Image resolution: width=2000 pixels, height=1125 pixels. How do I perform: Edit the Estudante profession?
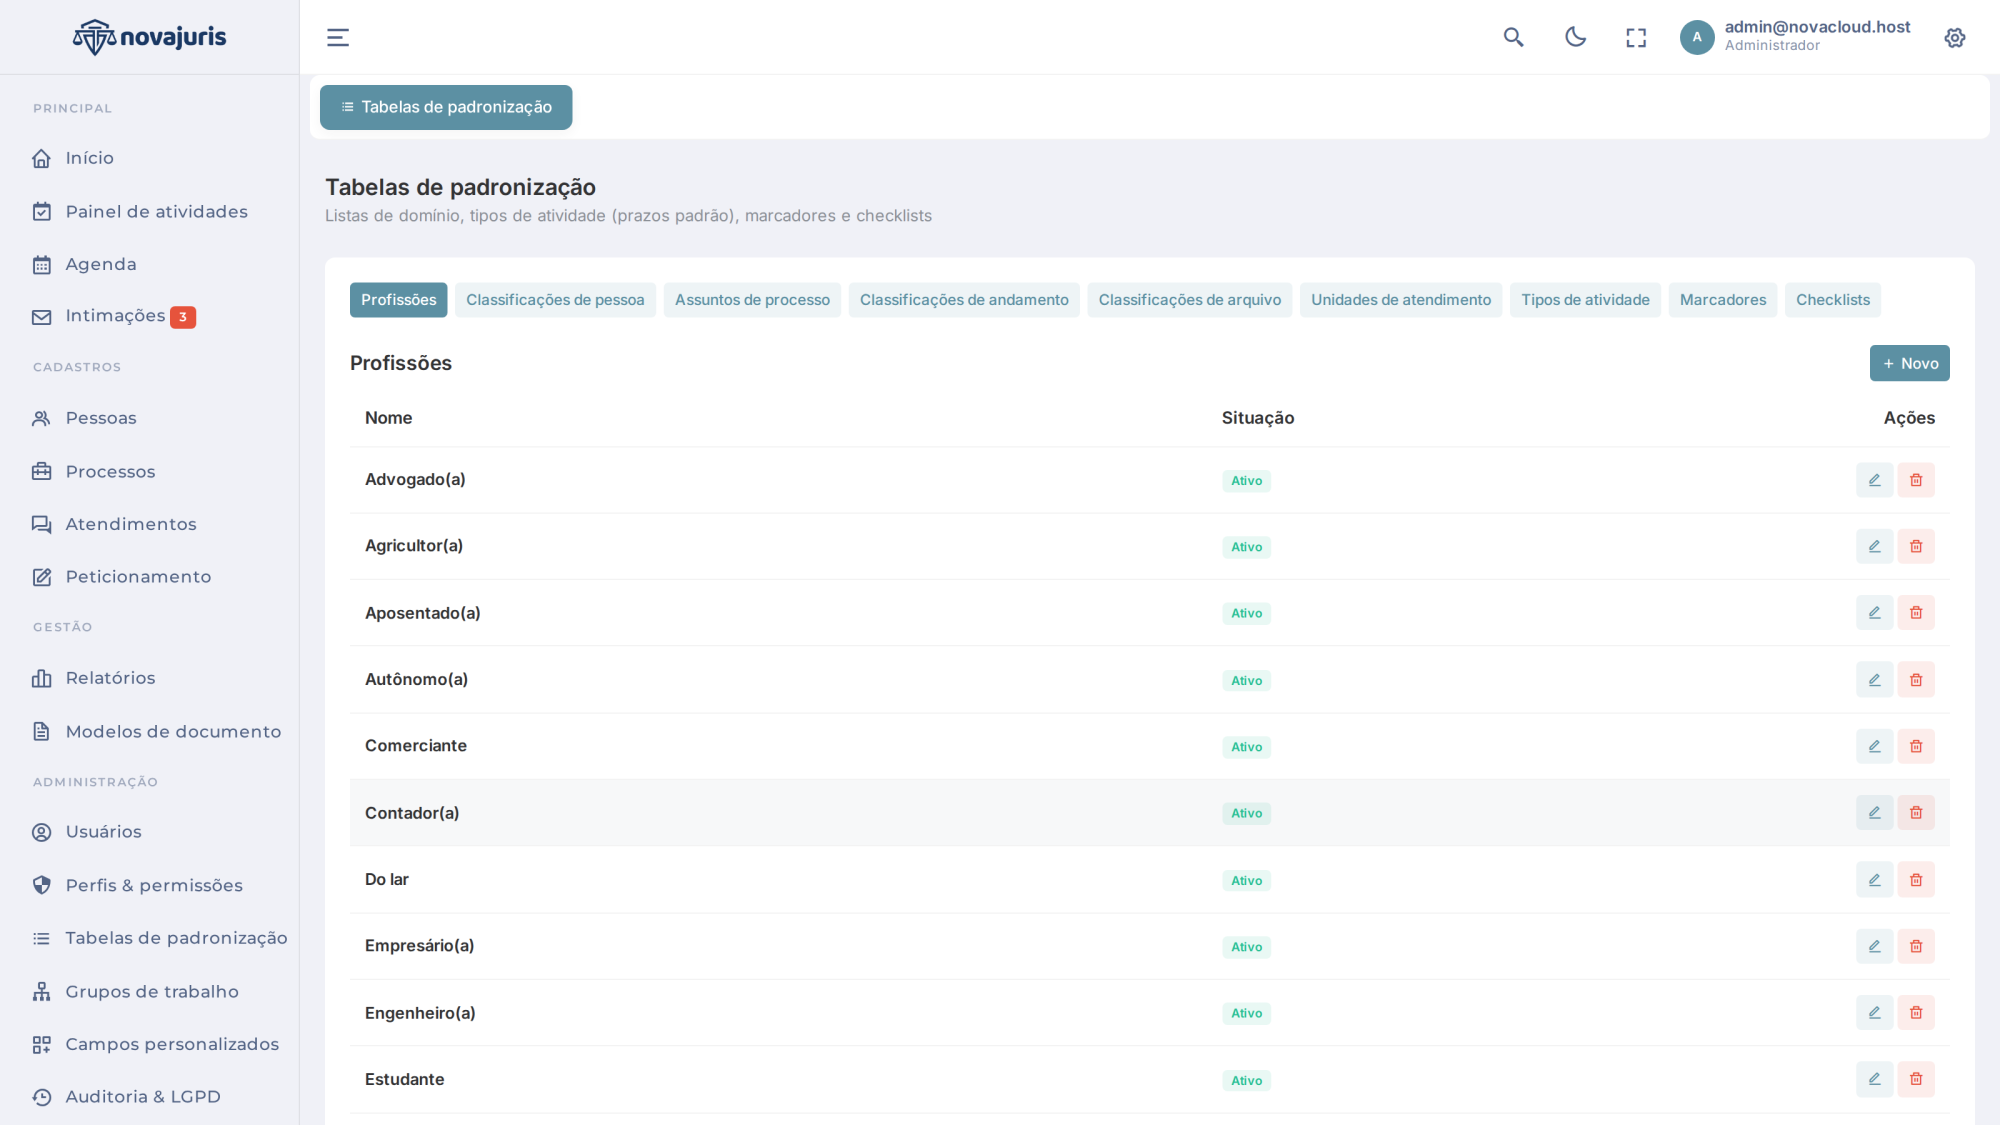tap(1875, 1079)
